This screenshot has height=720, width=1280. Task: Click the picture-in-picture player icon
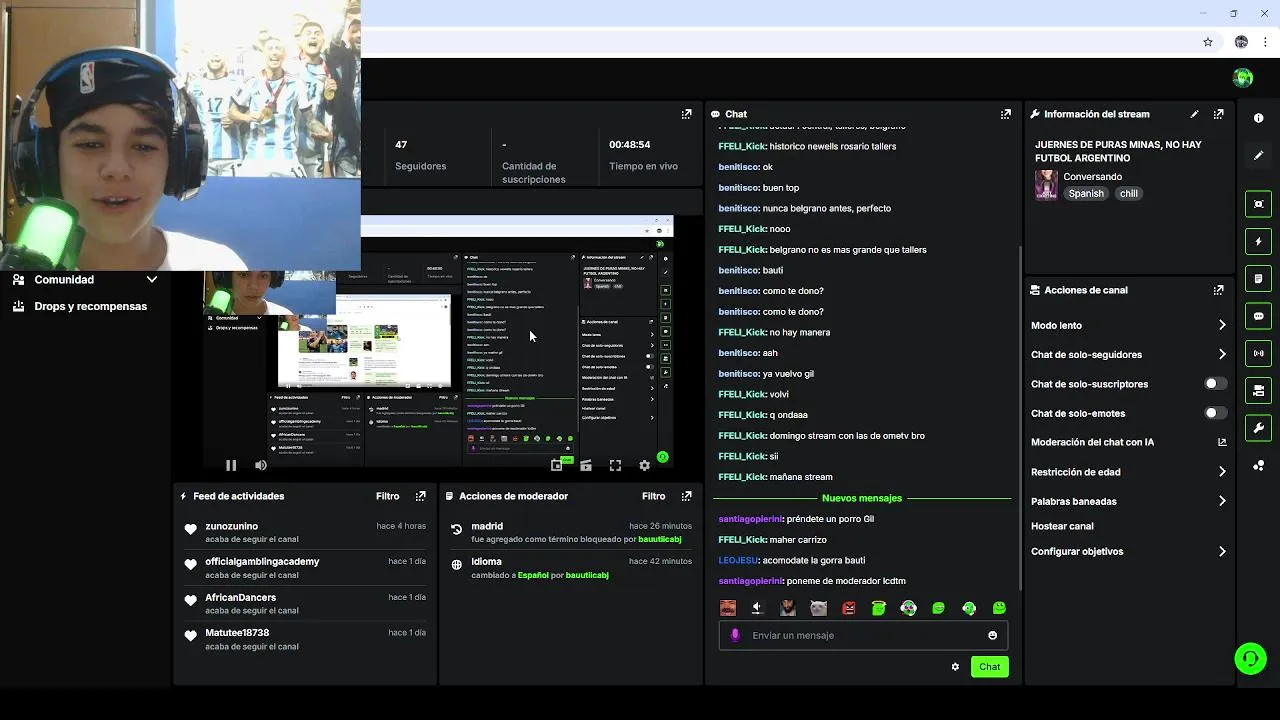[556, 465]
